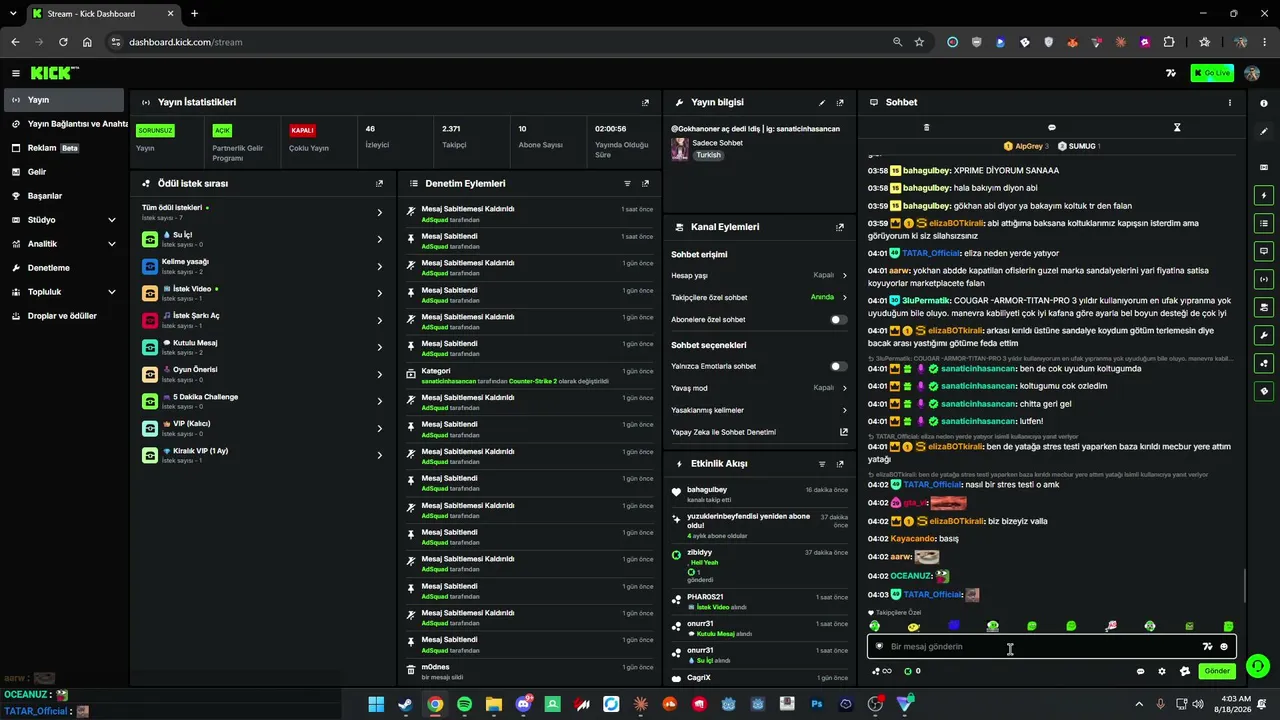
Task: Open the Spotify taskbar icon
Action: coord(464,705)
